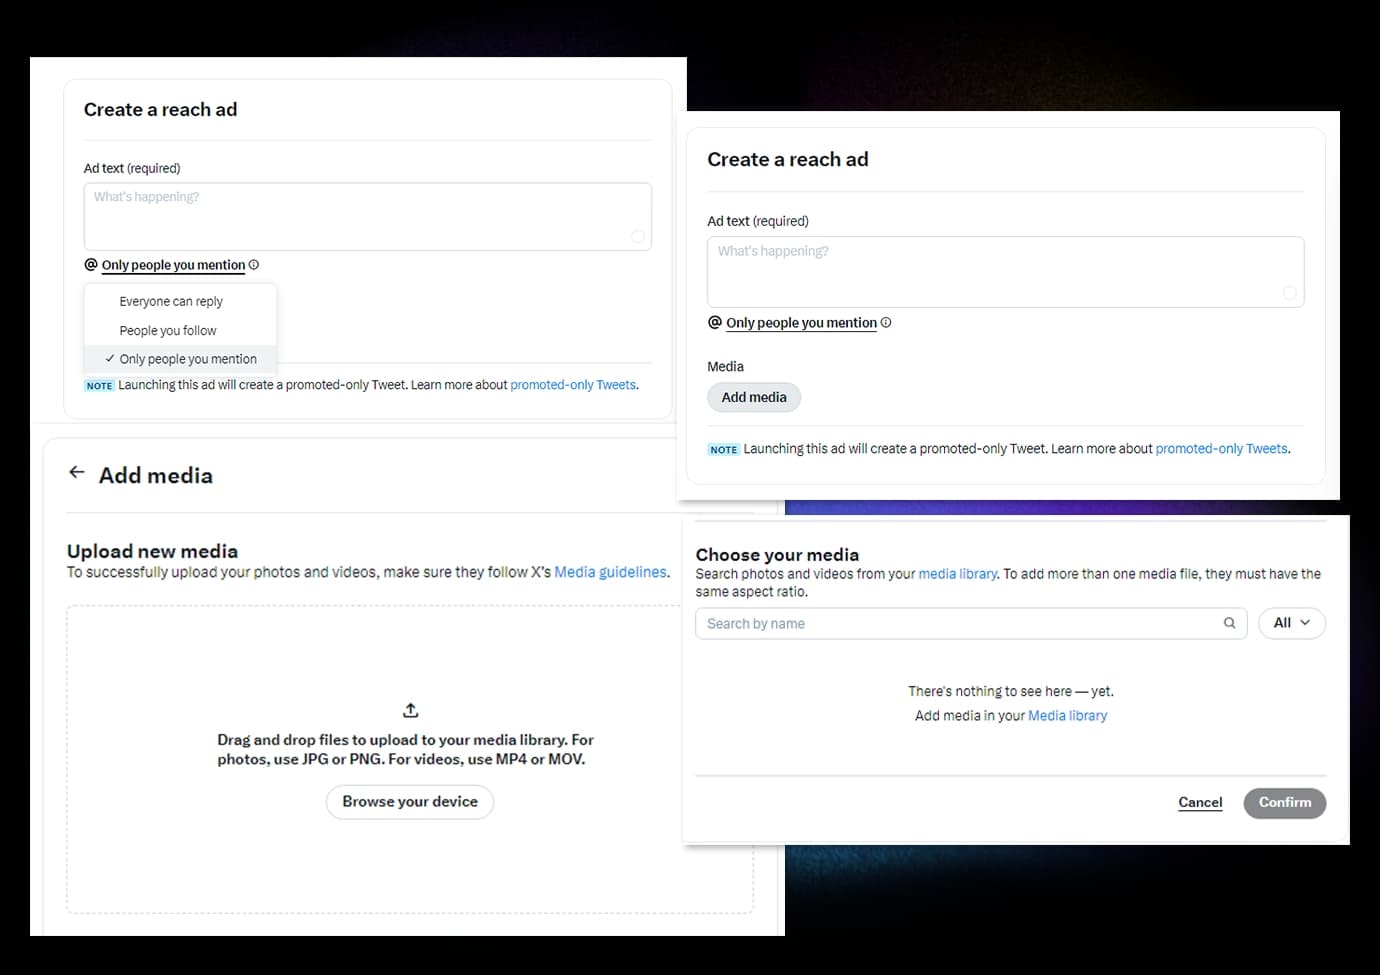Screen dimensions: 1380x975
Task: Open right panel 'Only people you mention' dropdown
Action: 801,323
